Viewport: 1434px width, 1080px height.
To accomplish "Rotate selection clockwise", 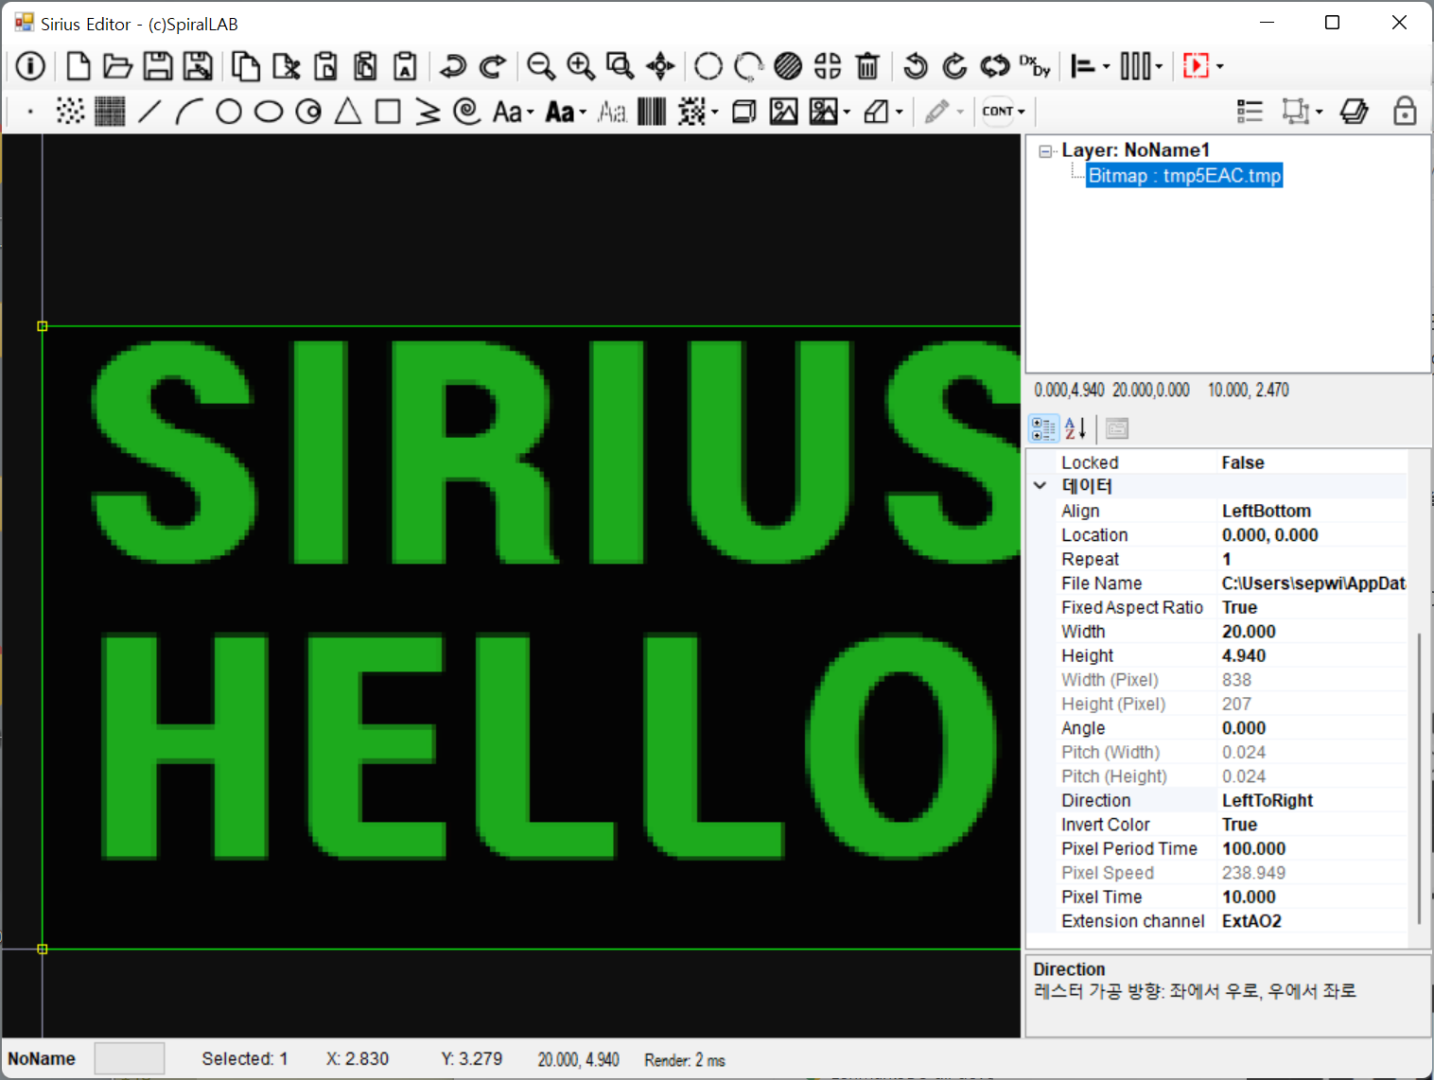I will click(x=955, y=66).
